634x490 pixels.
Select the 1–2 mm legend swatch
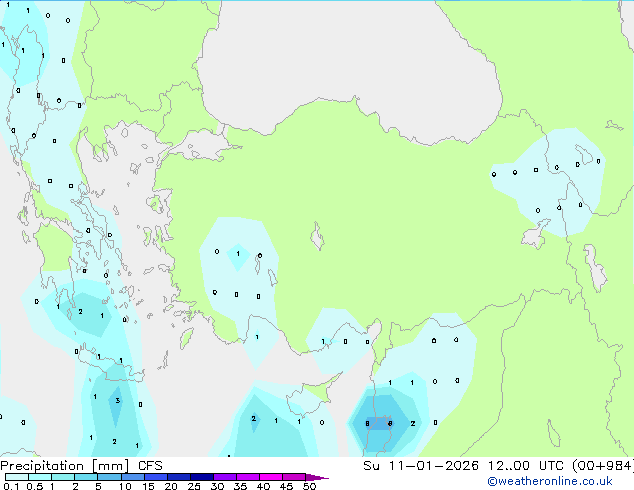click(x=63, y=477)
